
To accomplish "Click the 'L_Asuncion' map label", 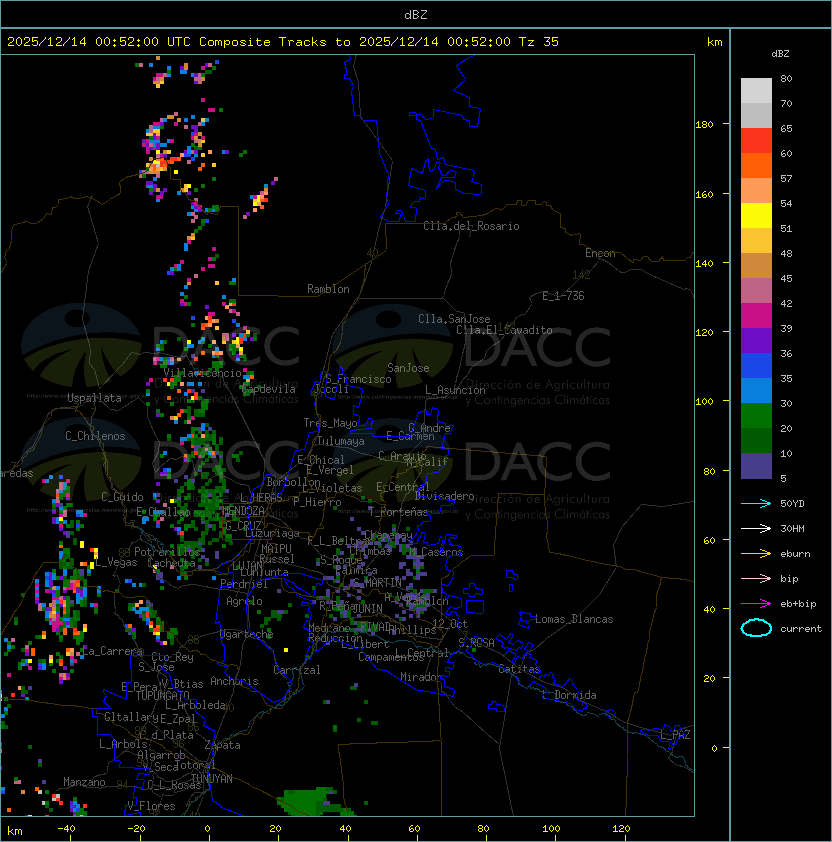I will pyautogui.click(x=455, y=390).
